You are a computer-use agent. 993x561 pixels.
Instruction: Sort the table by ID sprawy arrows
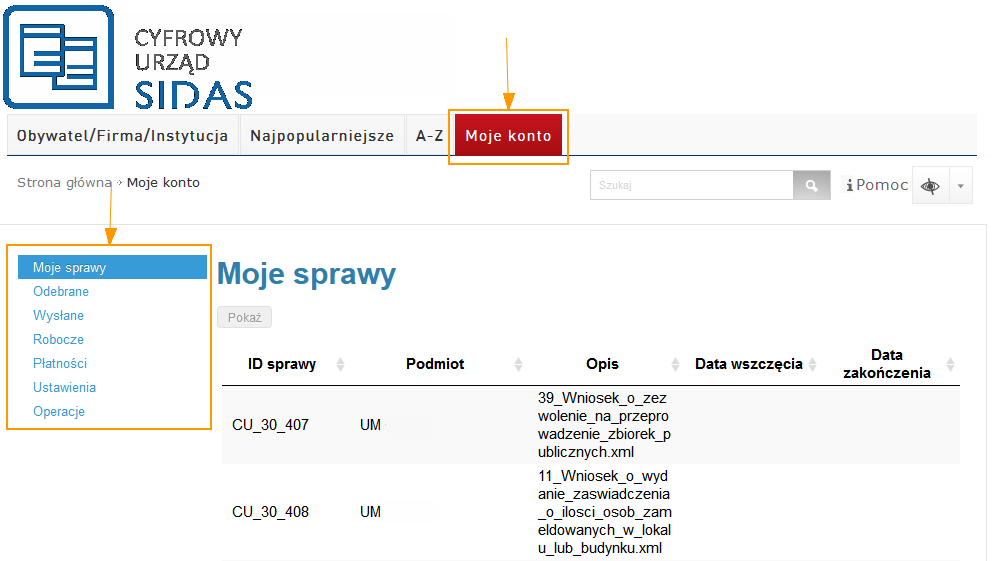(x=340, y=365)
